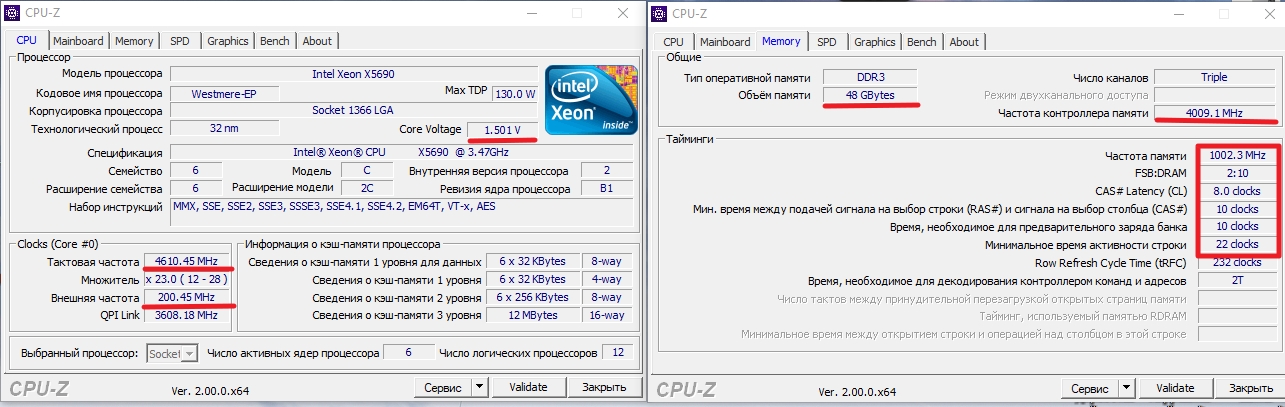The height and width of the screenshot is (407, 1285).
Task: Open Memory tab in left CPU-Z window
Action: pos(133,41)
